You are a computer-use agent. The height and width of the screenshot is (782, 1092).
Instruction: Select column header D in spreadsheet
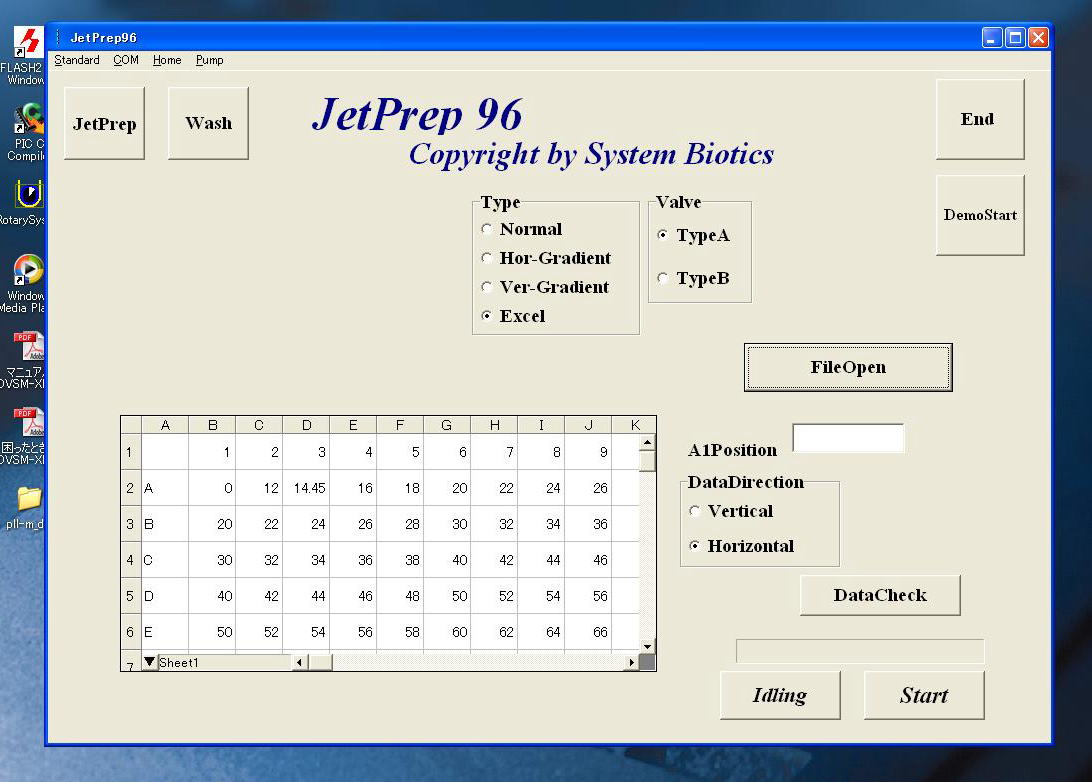306,425
